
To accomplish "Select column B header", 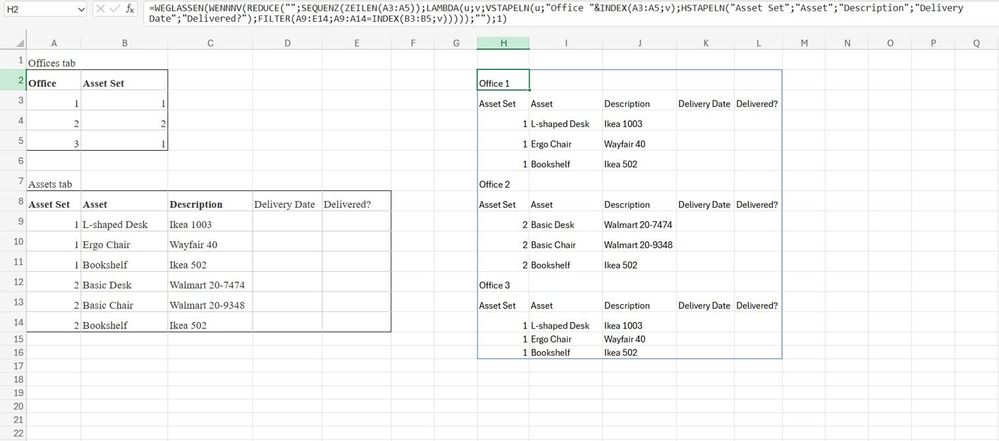I will coord(124,43).
